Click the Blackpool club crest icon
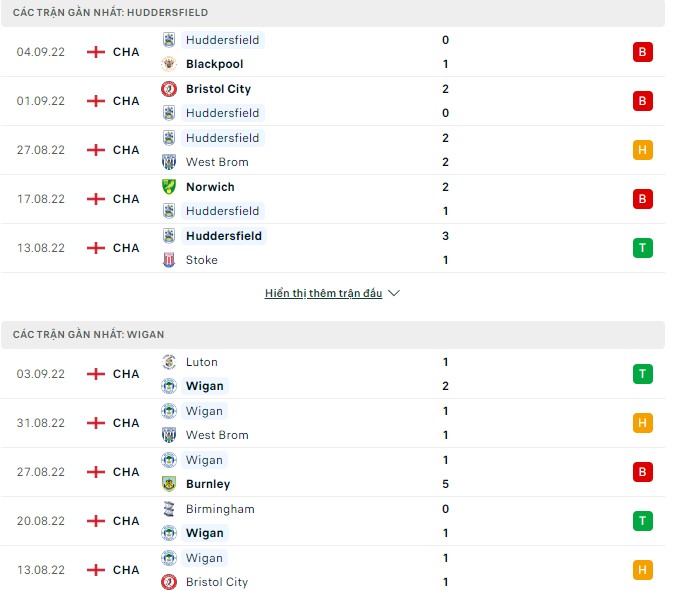 point(168,64)
